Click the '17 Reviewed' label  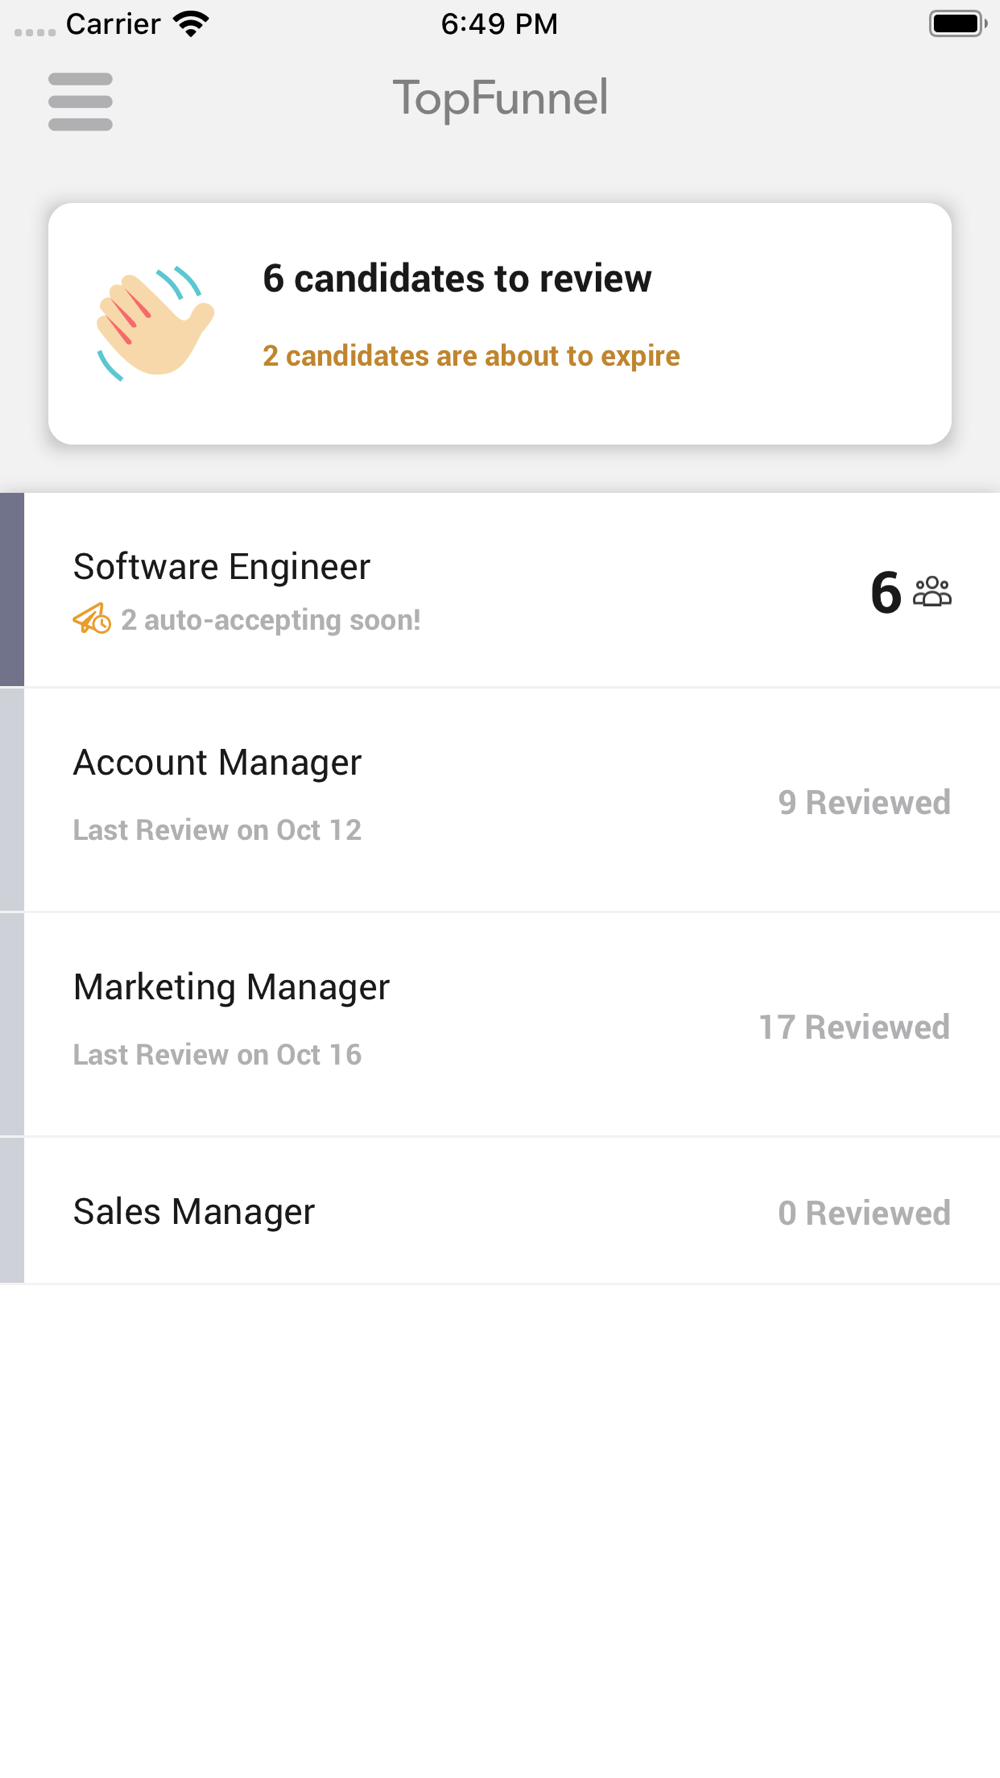[x=854, y=1027]
